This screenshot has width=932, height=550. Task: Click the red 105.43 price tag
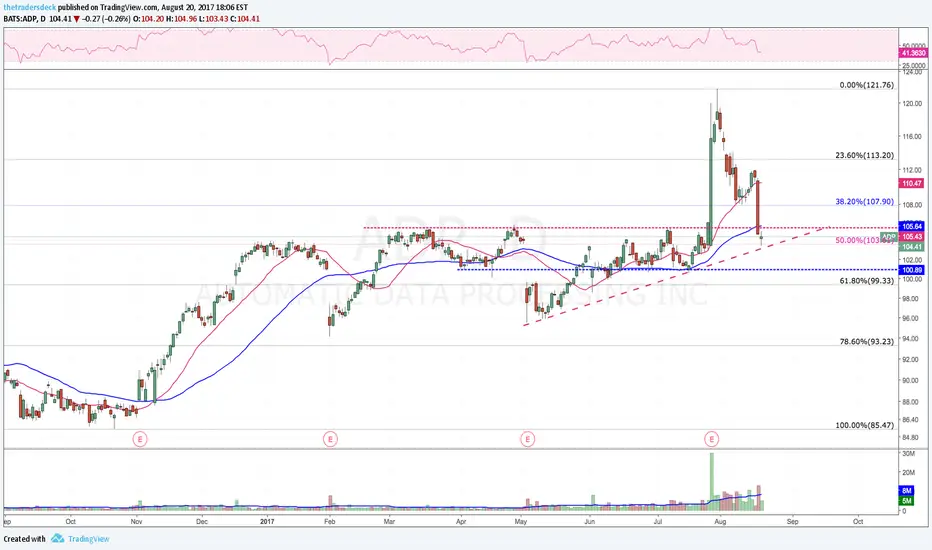point(912,237)
